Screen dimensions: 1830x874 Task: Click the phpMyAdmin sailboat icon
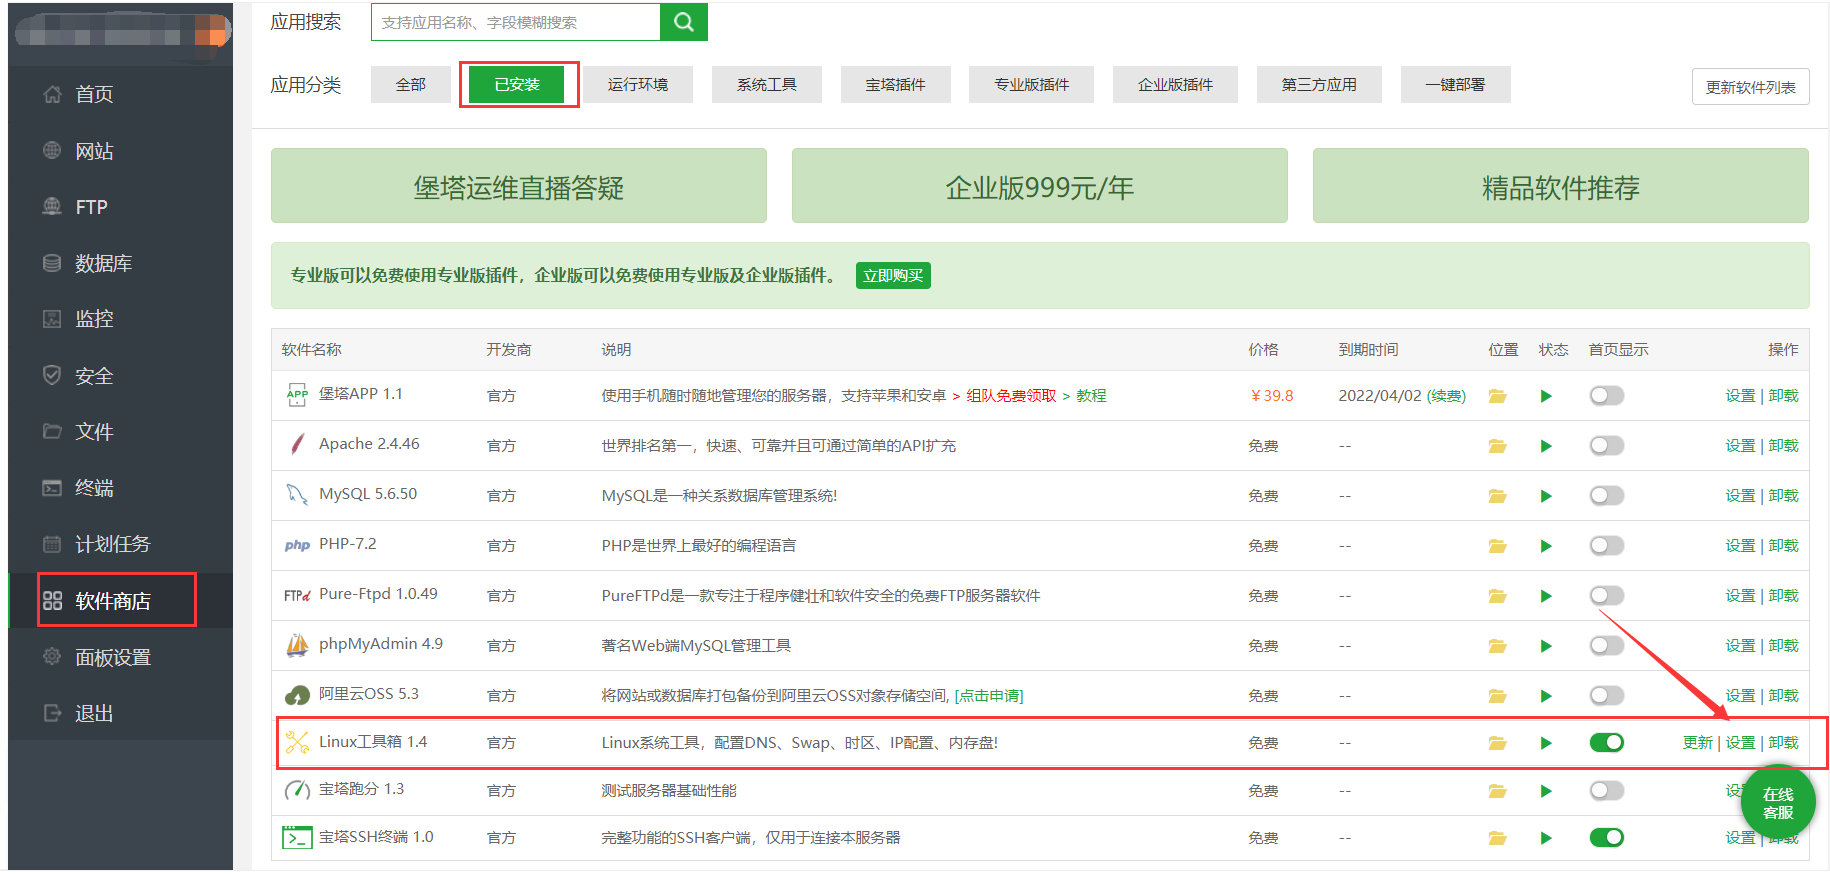coord(297,645)
